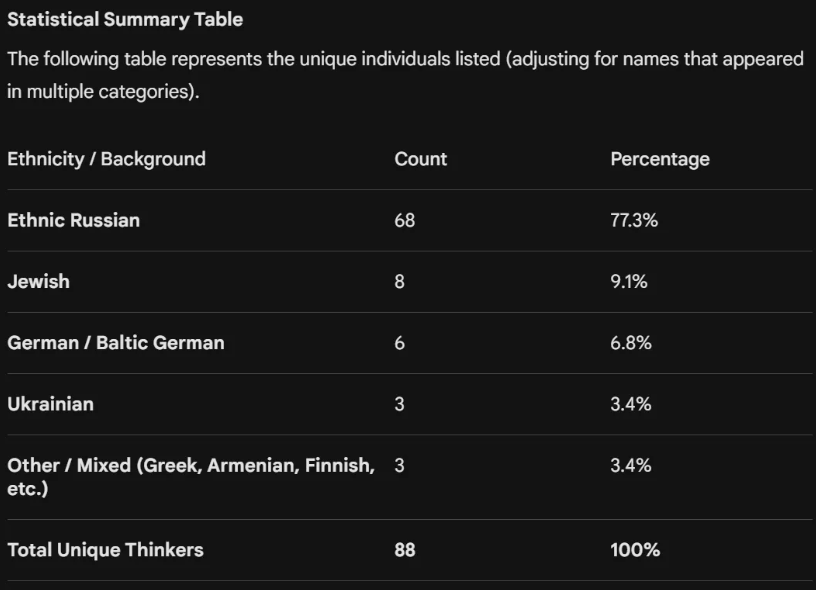The image size is (816, 590).
Task: Click the Other / Mixed 3.4% cell
Action: pos(631,465)
